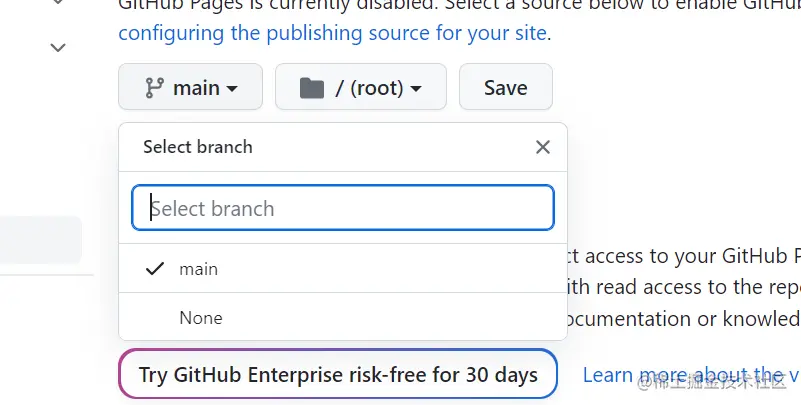Open the Learn more about the link

pos(691,375)
